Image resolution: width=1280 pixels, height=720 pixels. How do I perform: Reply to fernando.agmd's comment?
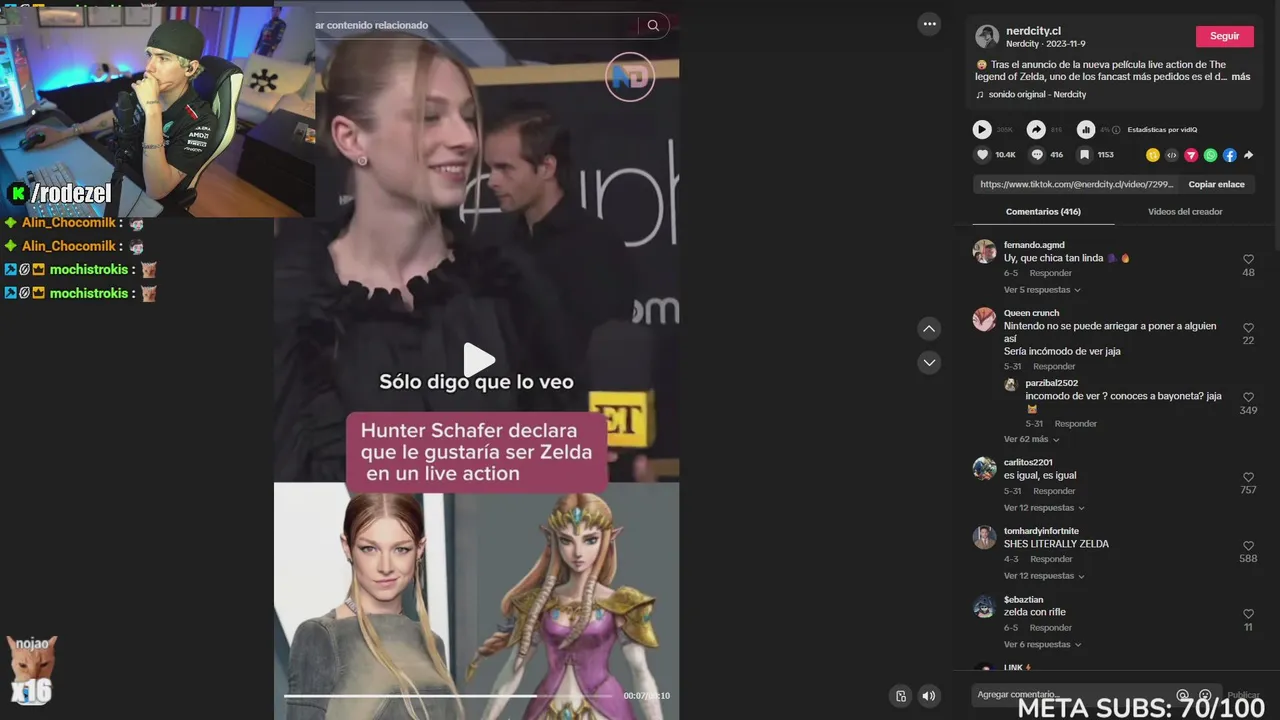coord(1051,273)
